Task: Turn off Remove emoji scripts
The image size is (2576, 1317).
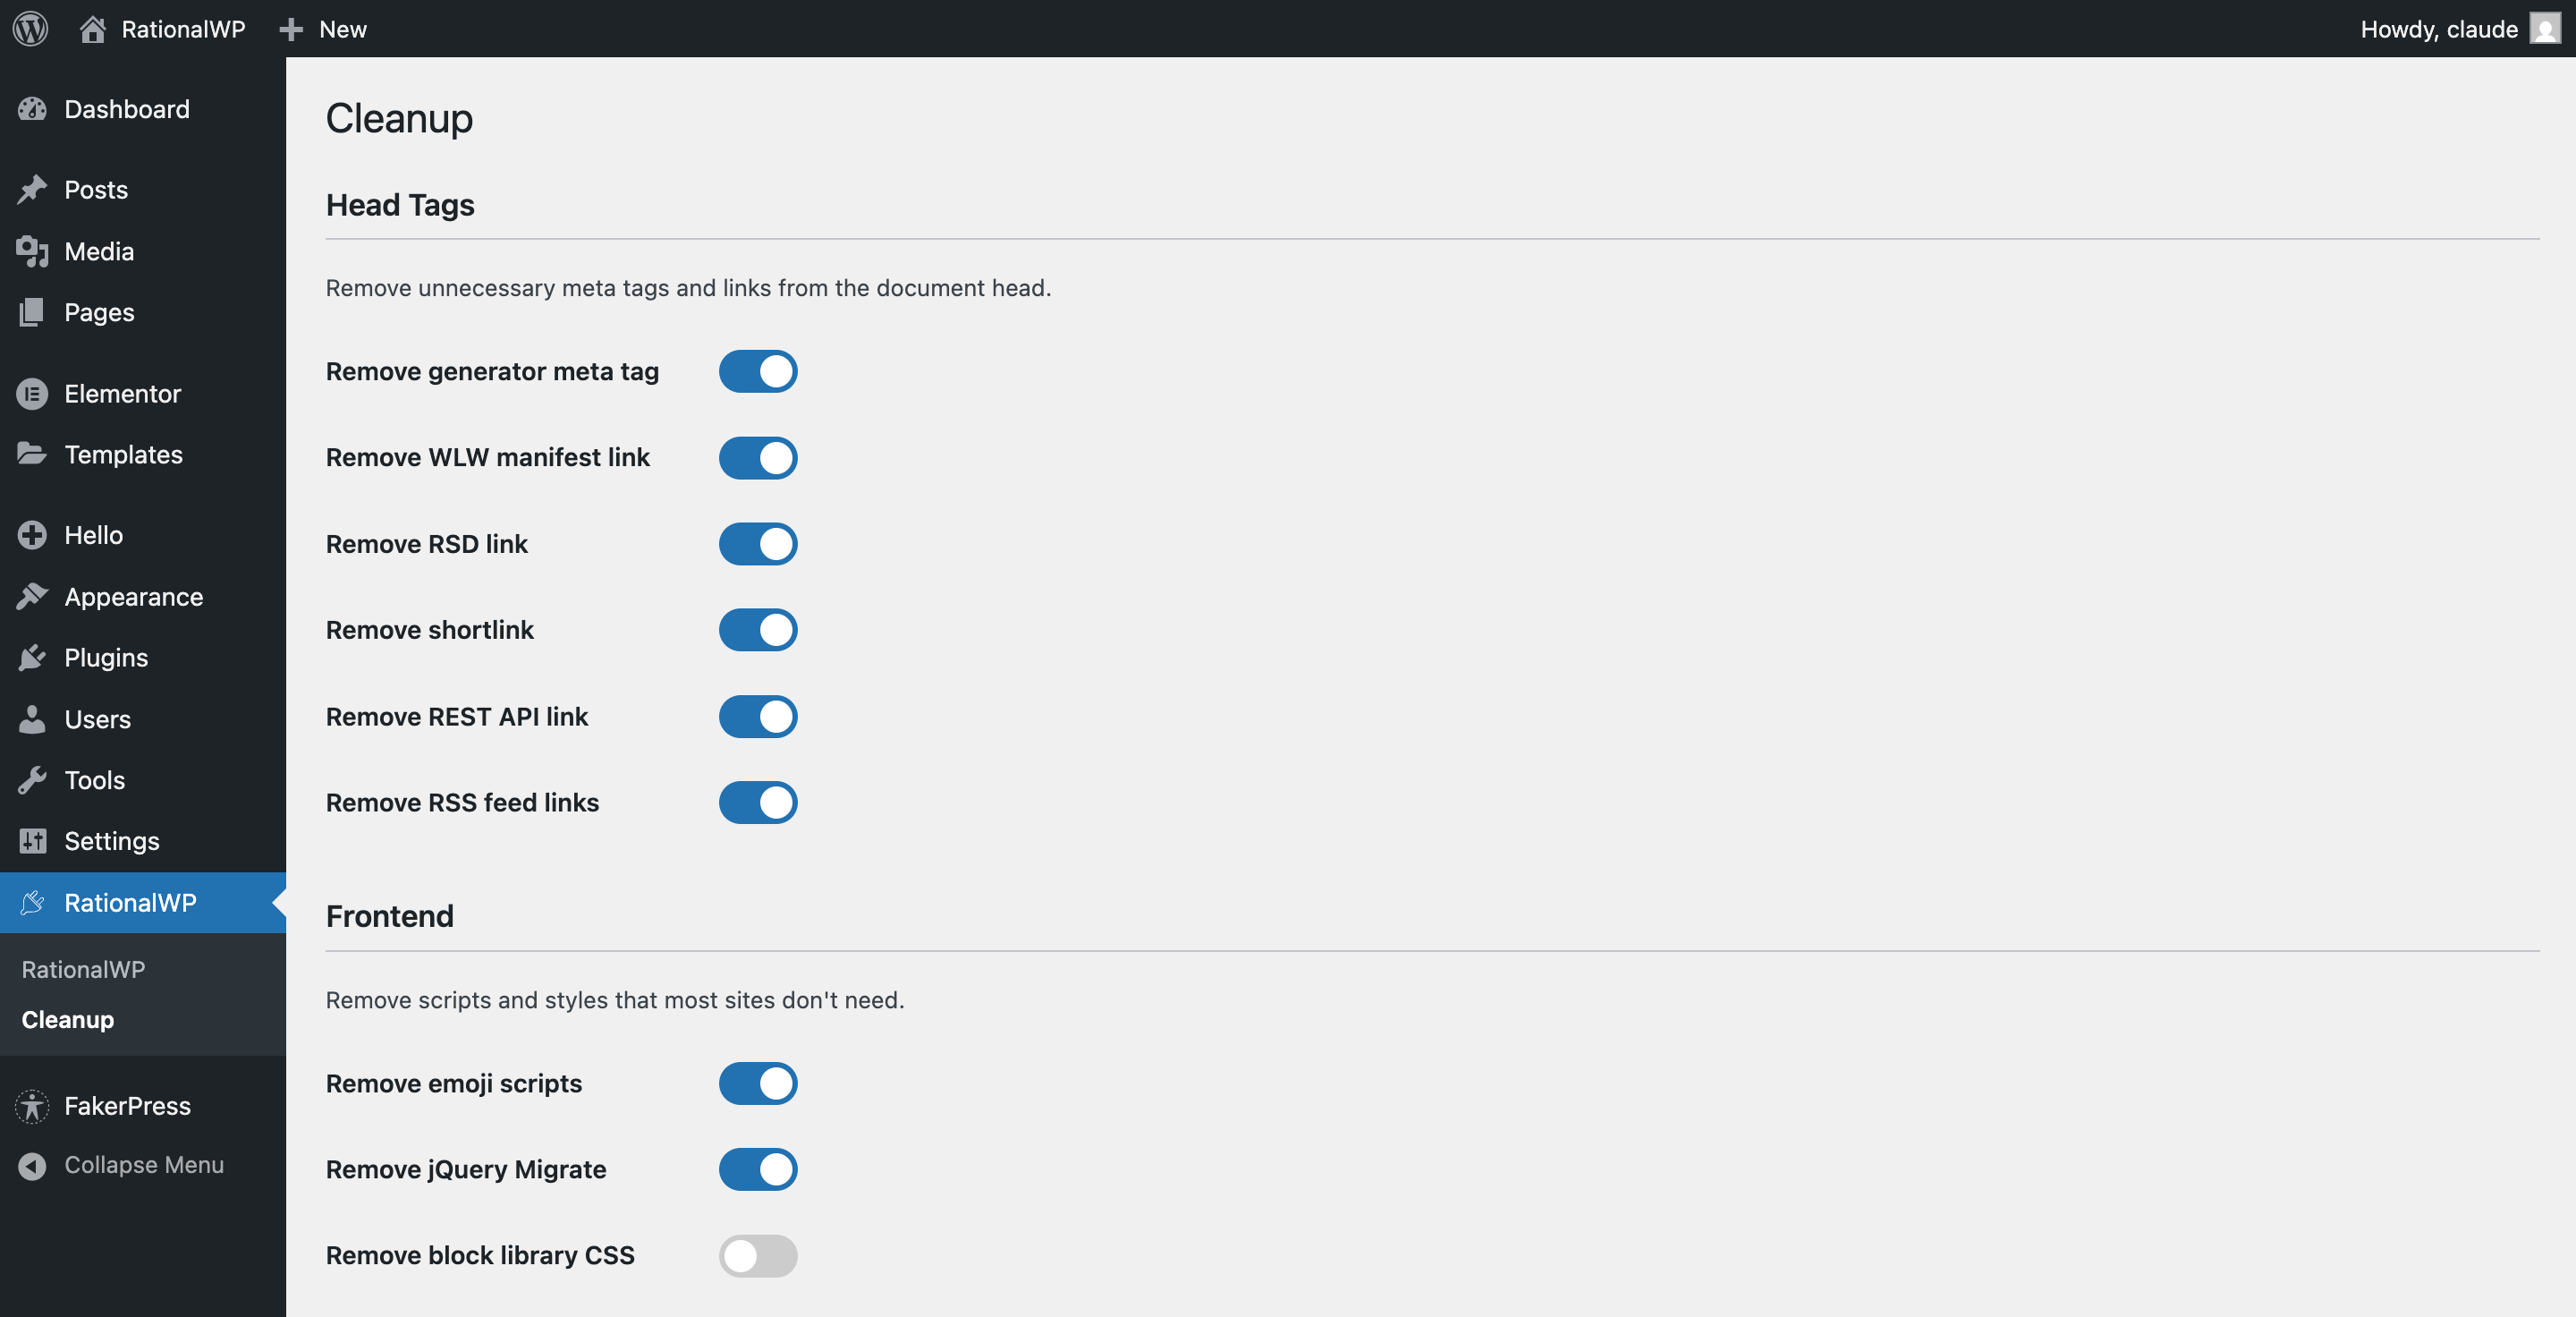Action: [x=757, y=1083]
